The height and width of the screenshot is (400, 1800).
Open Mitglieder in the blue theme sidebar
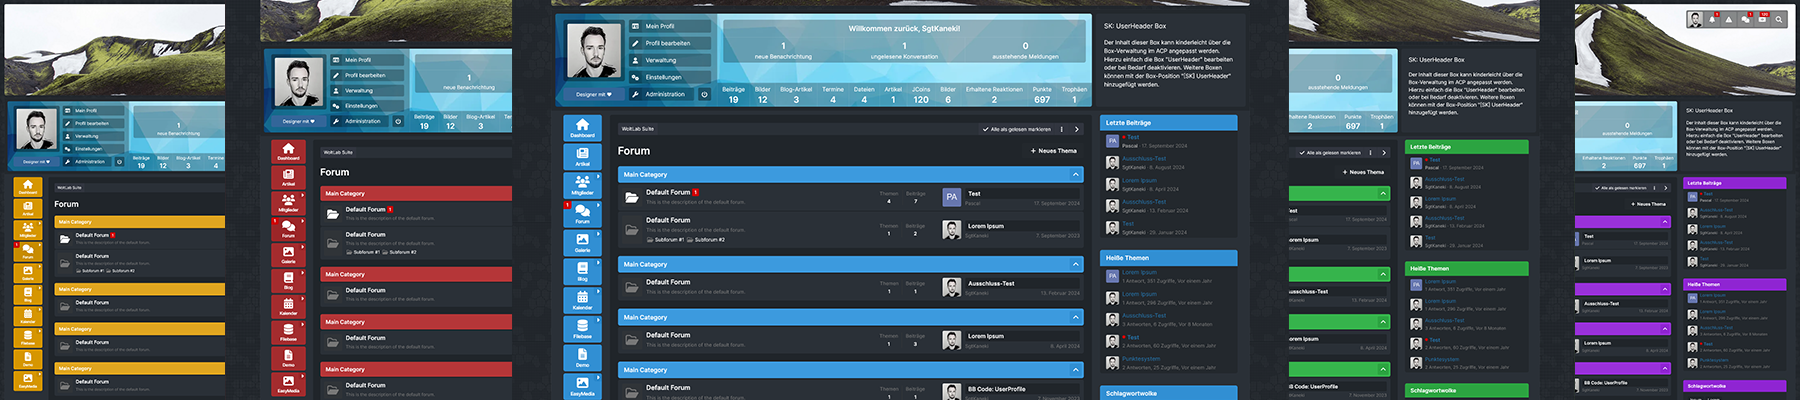[582, 185]
